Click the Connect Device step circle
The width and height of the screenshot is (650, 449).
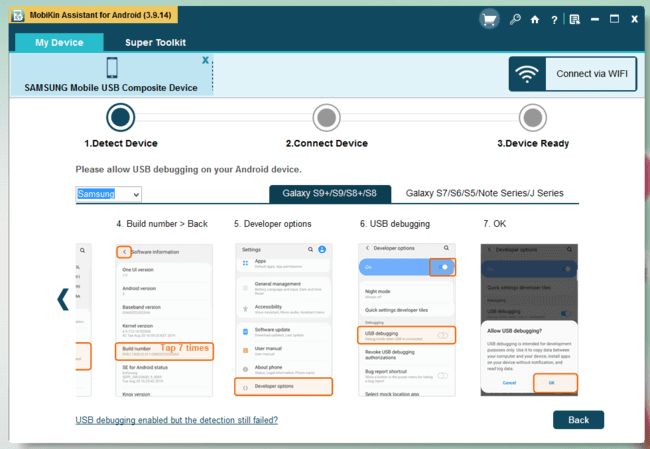click(327, 118)
